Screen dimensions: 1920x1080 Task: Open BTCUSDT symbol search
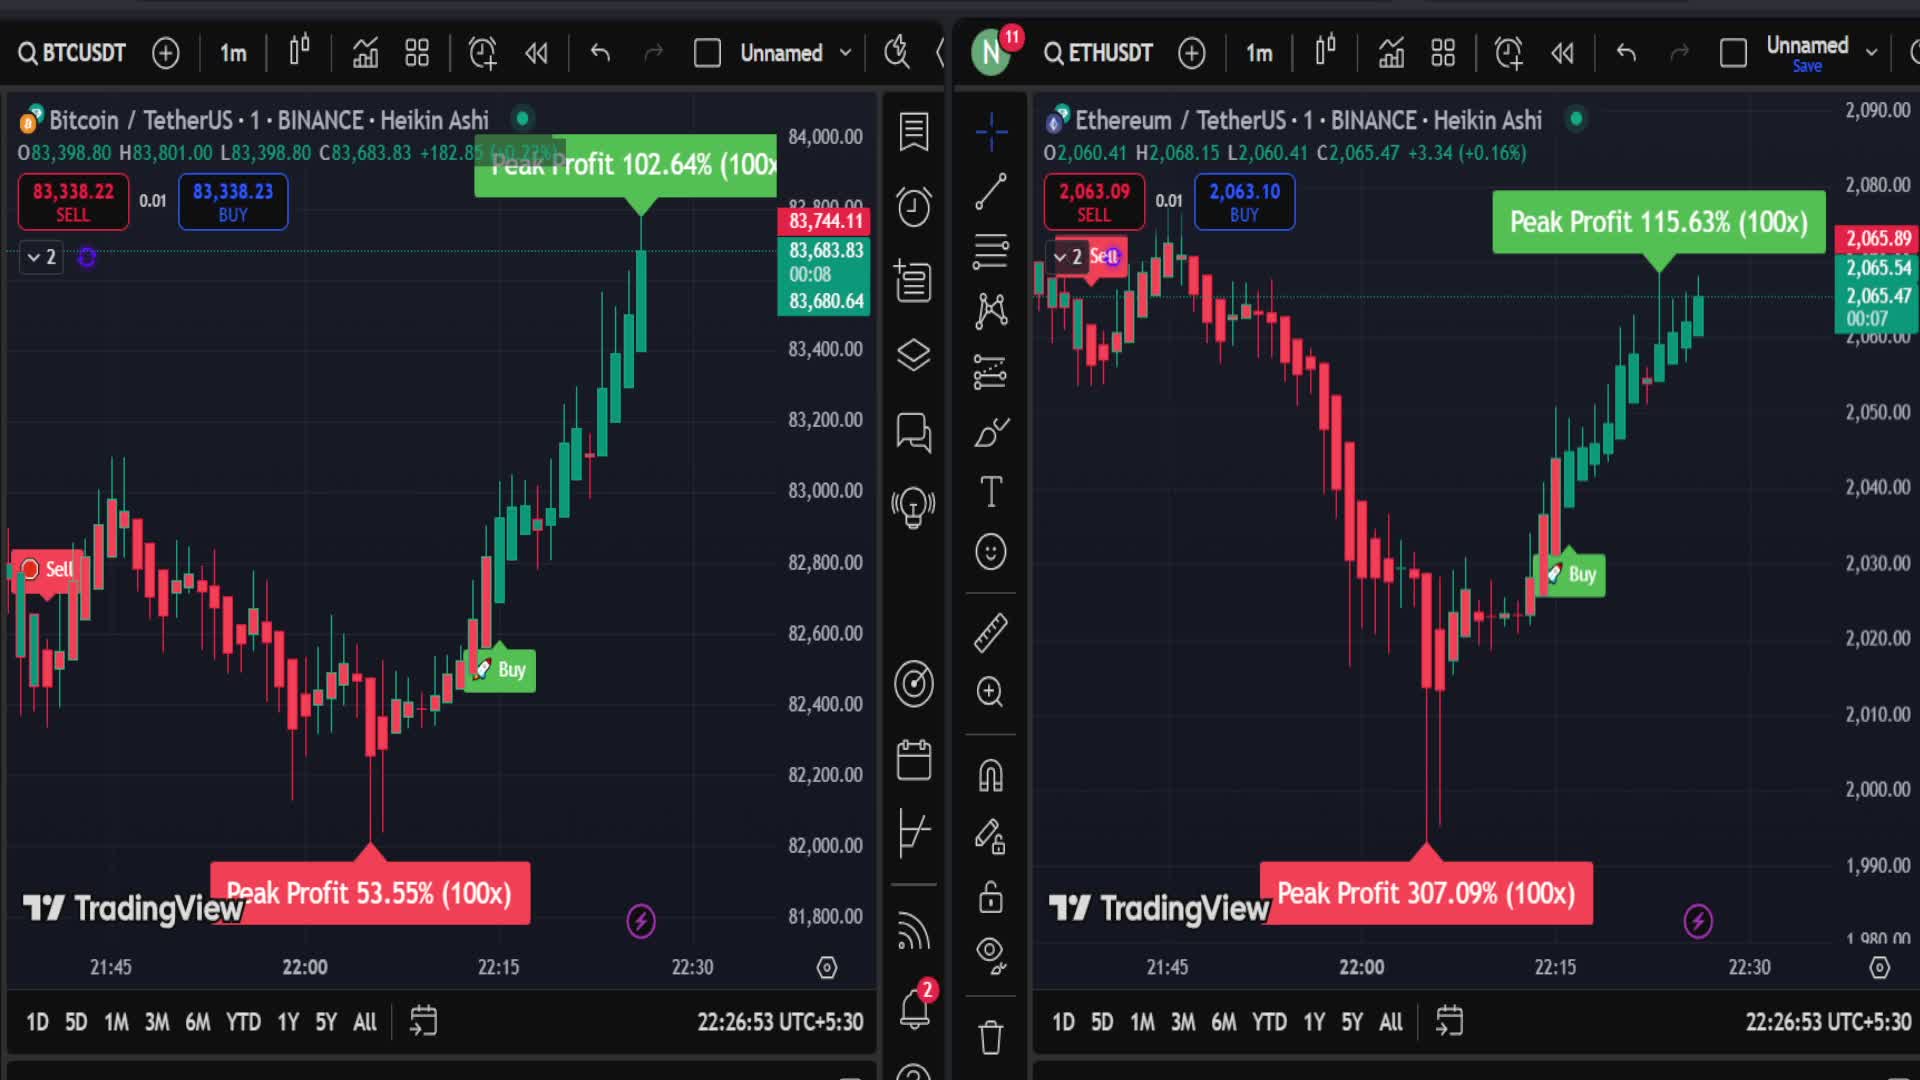point(72,53)
